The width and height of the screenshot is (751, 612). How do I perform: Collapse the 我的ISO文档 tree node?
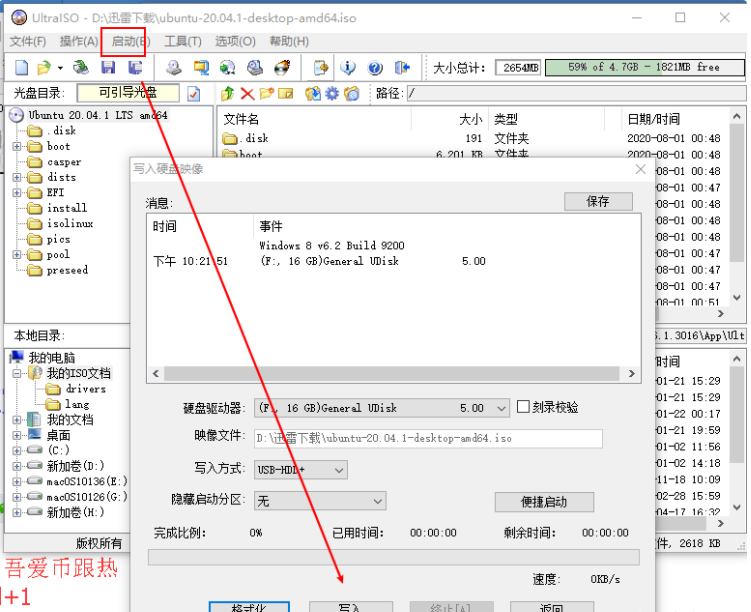(17, 373)
